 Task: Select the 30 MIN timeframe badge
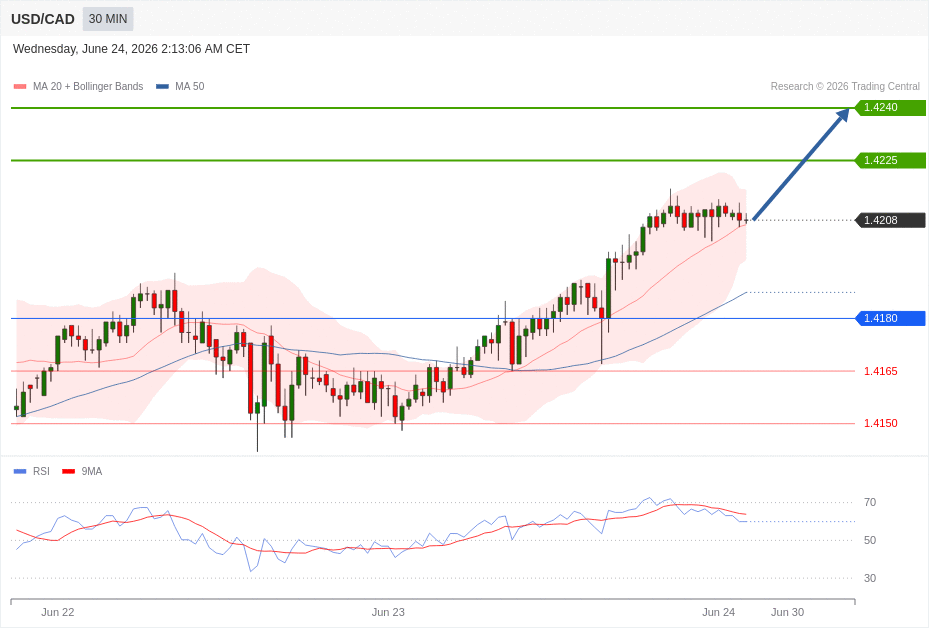(108, 19)
